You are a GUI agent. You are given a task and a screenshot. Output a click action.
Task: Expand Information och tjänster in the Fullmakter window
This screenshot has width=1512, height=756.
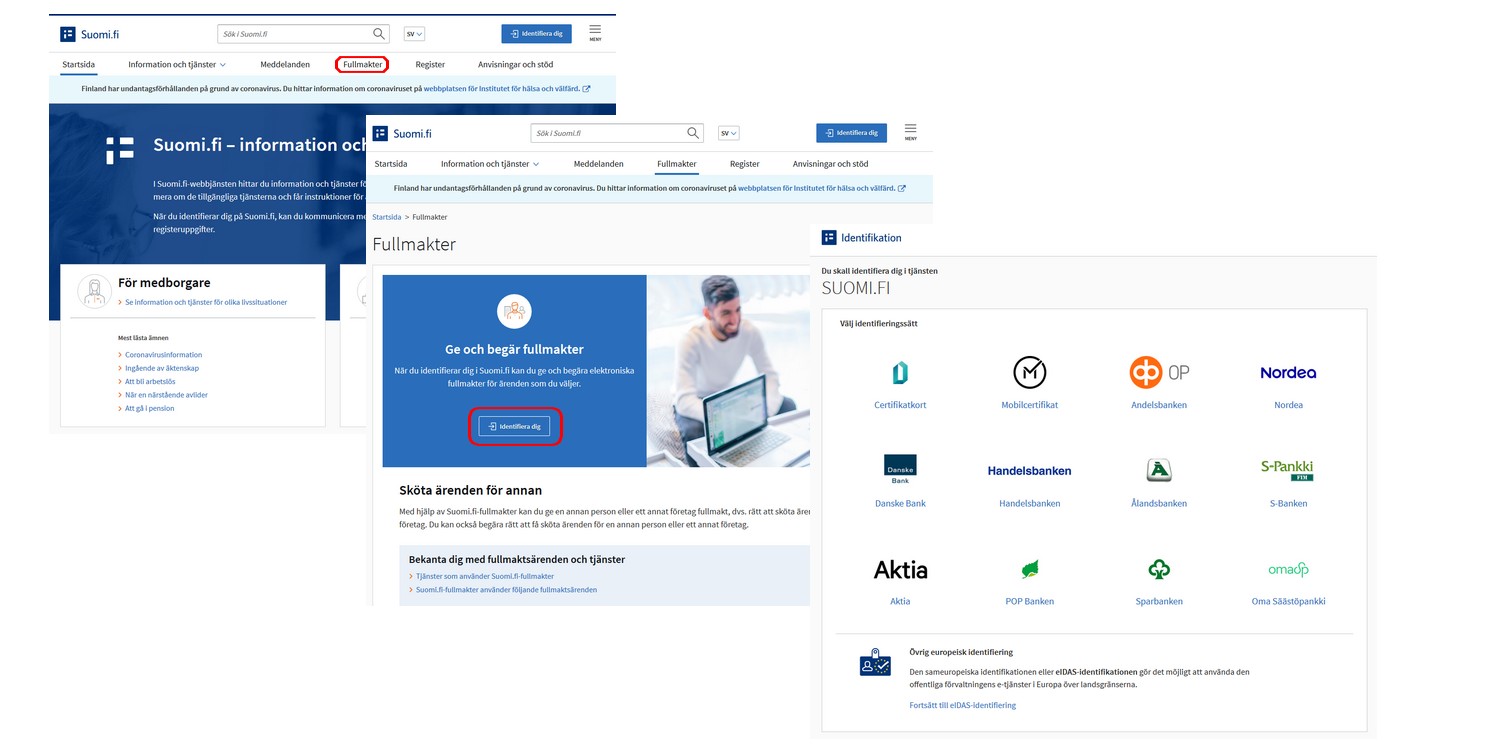[490, 164]
